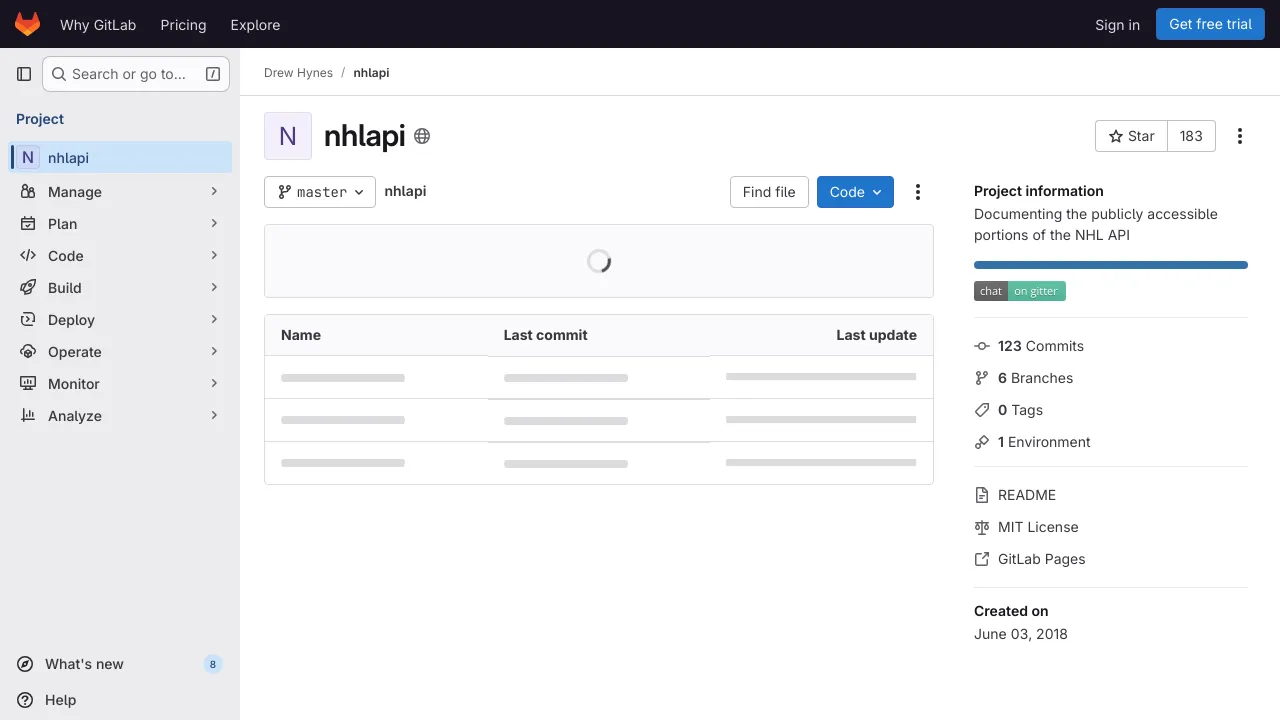Click the repository languages bar
The image size is (1280, 720).
click(1111, 265)
